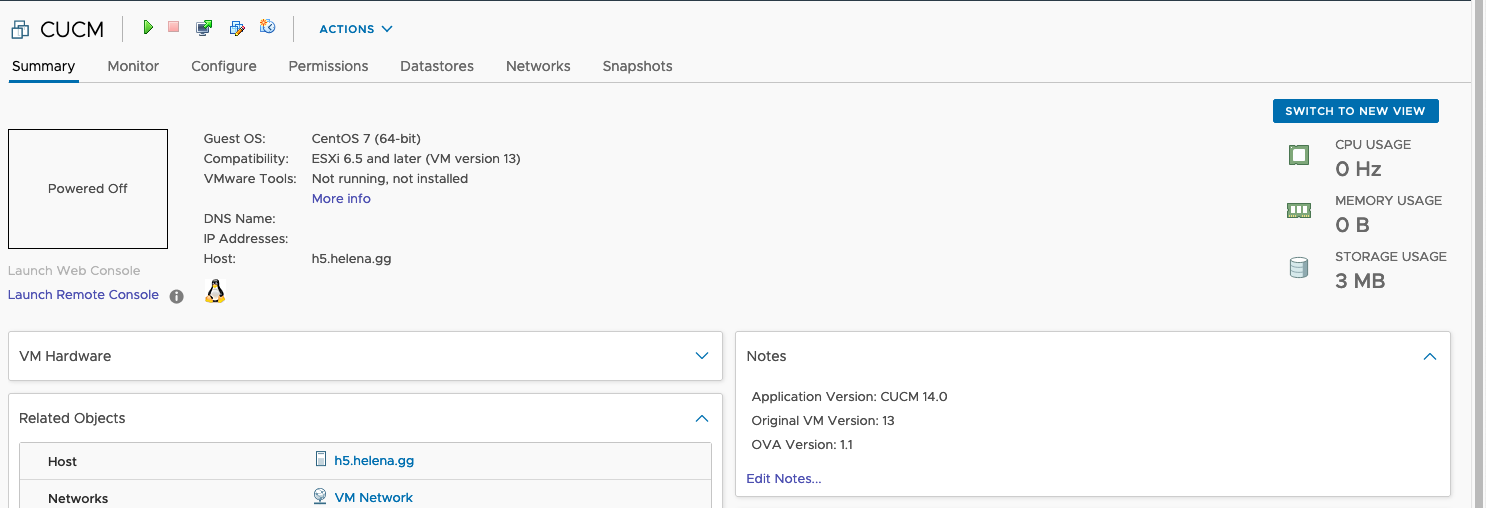The image size is (1486, 508).
Task: Collapse the Notes panel
Action: point(1429,356)
